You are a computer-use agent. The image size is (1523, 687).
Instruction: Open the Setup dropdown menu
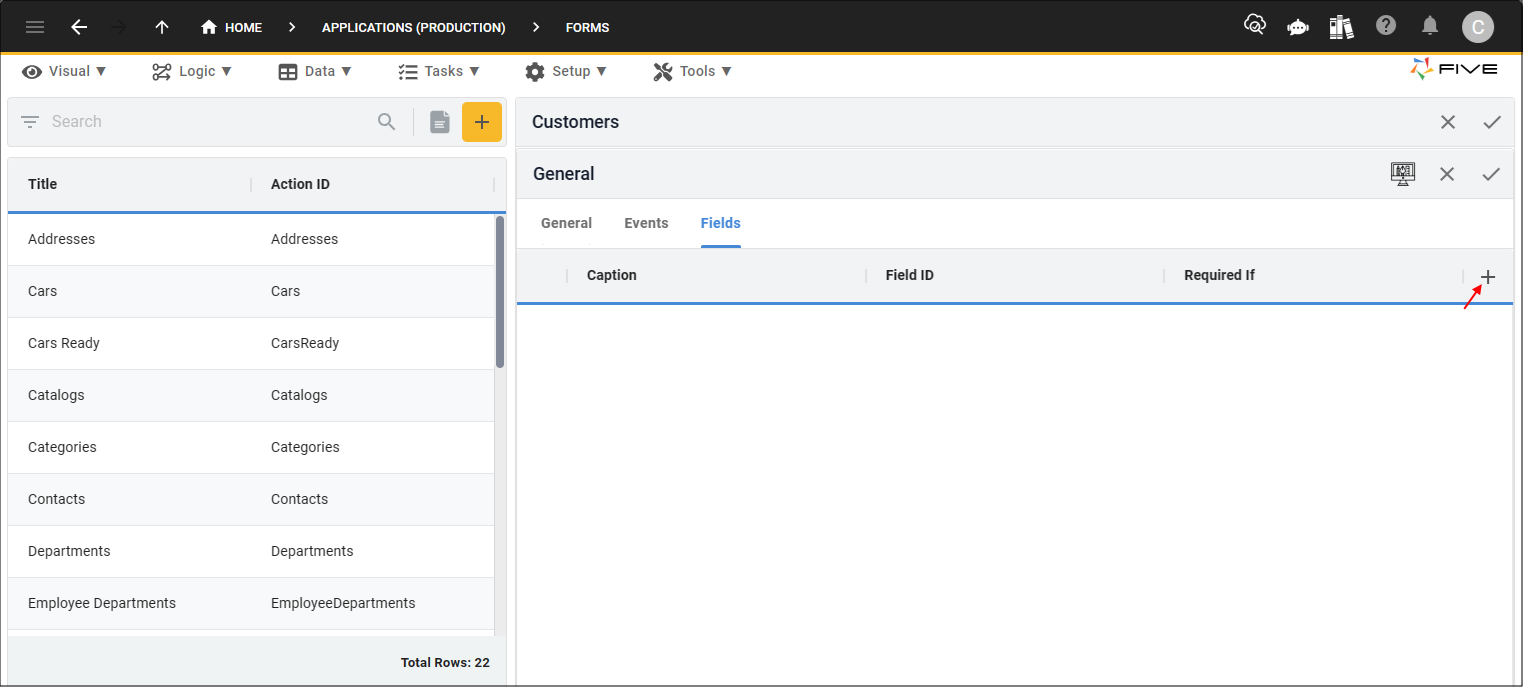[566, 71]
